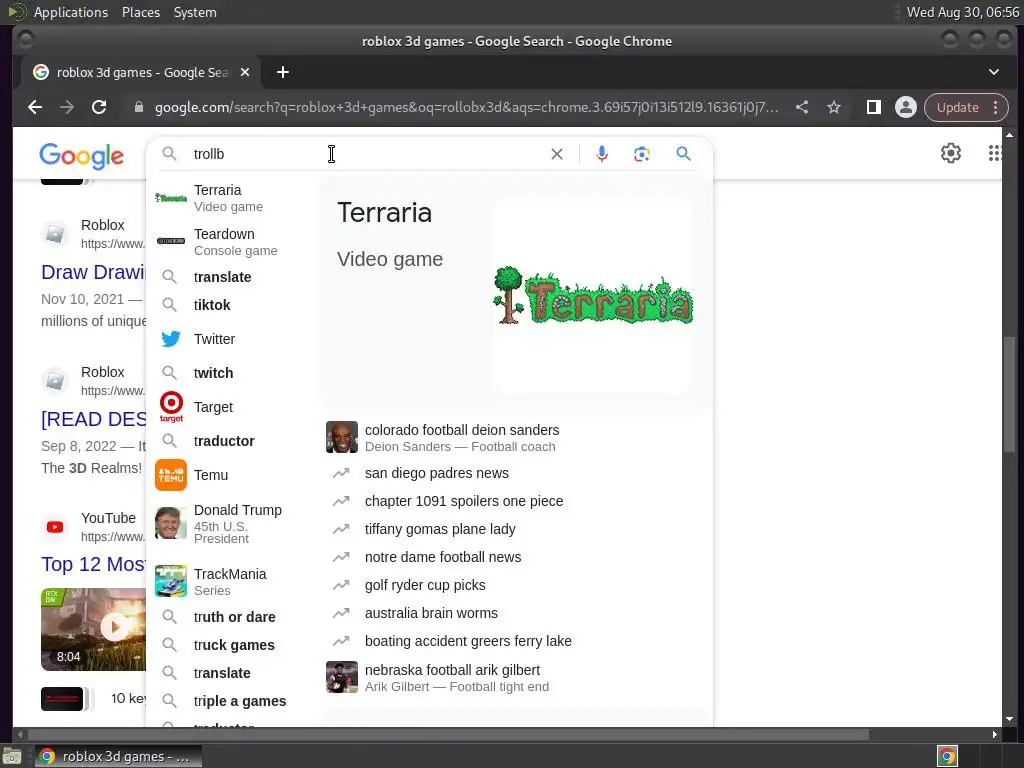Reload the current page
Image resolution: width=1024 pixels, height=768 pixels.
click(x=99, y=107)
